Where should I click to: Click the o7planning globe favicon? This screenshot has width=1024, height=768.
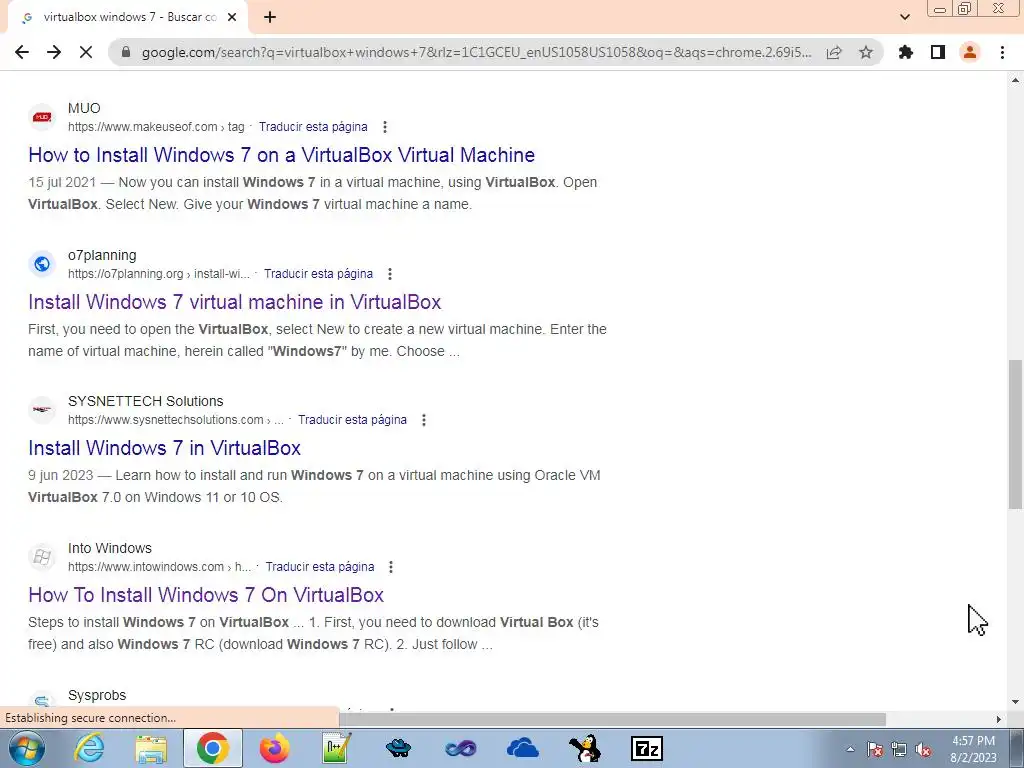pos(42,264)
